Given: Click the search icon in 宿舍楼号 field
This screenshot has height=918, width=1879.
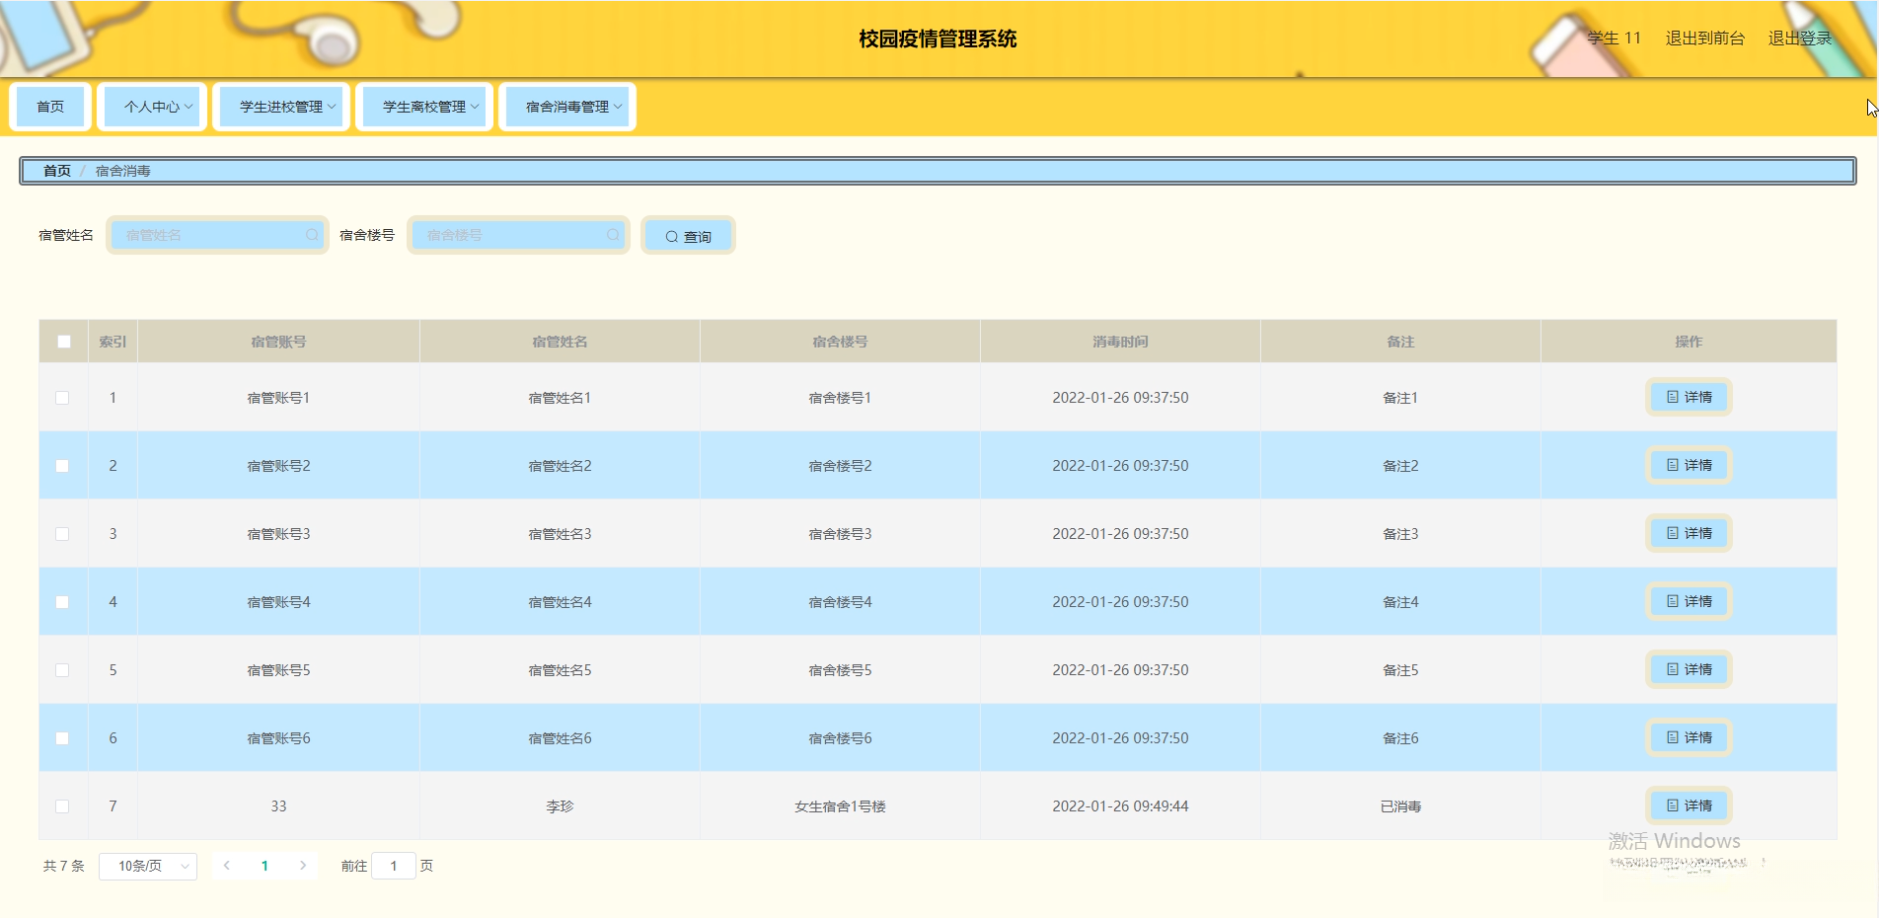Looking at the screenshot, I should [x=613, y=235].
